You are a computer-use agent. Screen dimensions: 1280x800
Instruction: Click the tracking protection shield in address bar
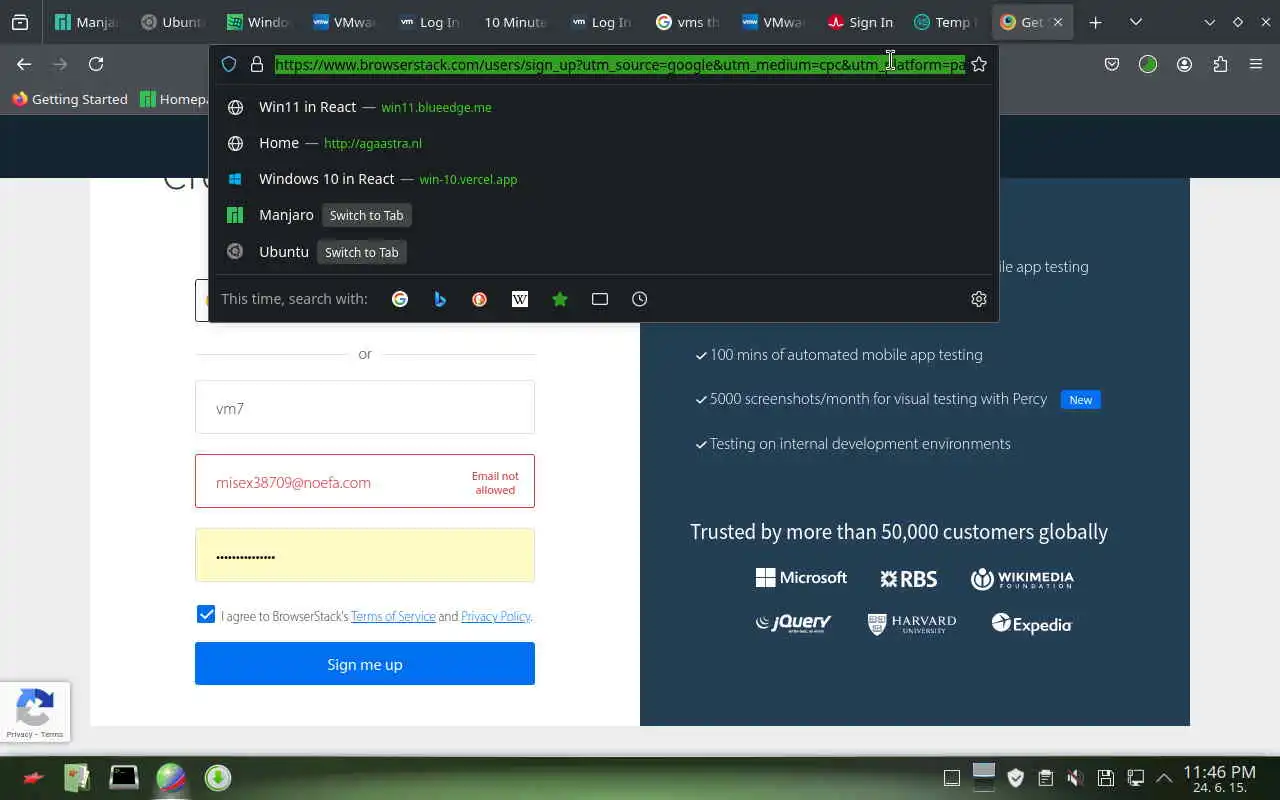click(x=229, y=64)
